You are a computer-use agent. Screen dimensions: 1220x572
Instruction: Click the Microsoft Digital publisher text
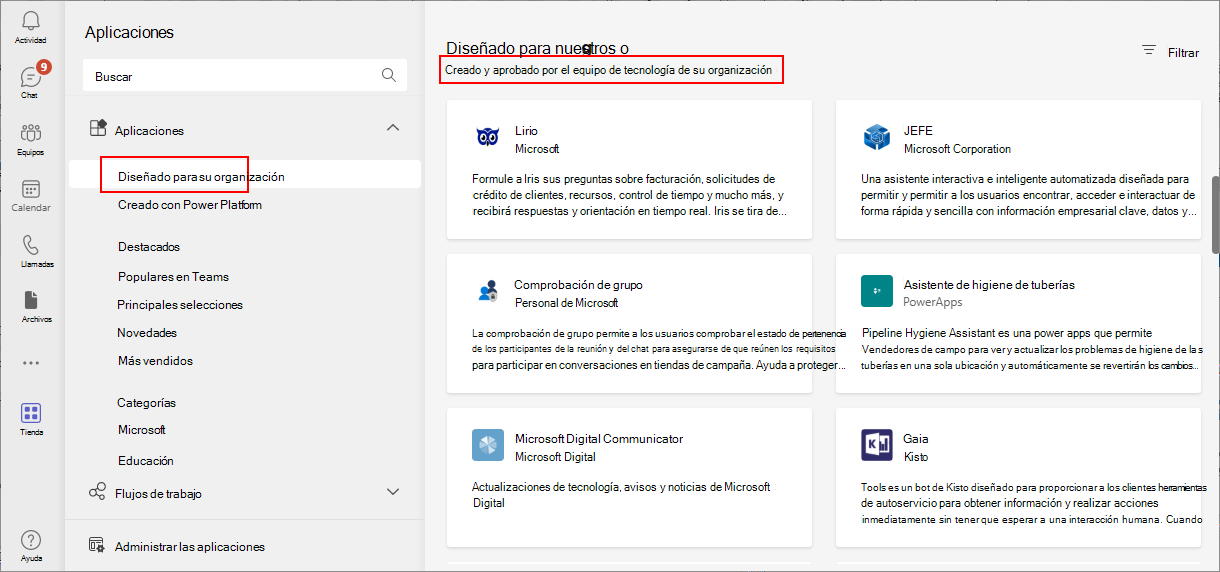pos(555,457)
